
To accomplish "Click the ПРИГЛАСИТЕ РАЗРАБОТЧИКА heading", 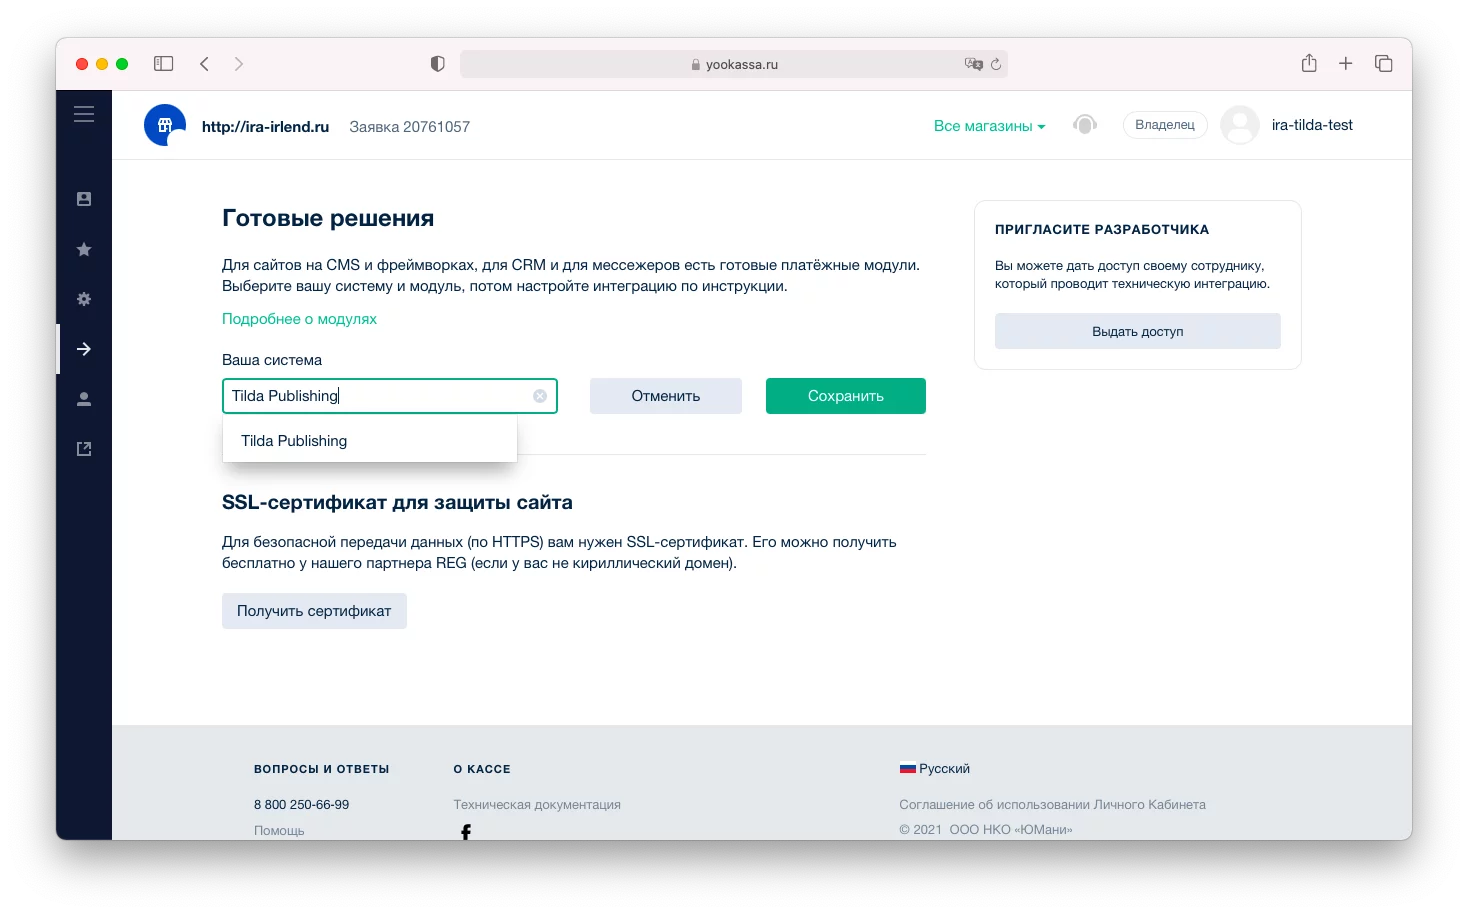I will pos(1102,229).
